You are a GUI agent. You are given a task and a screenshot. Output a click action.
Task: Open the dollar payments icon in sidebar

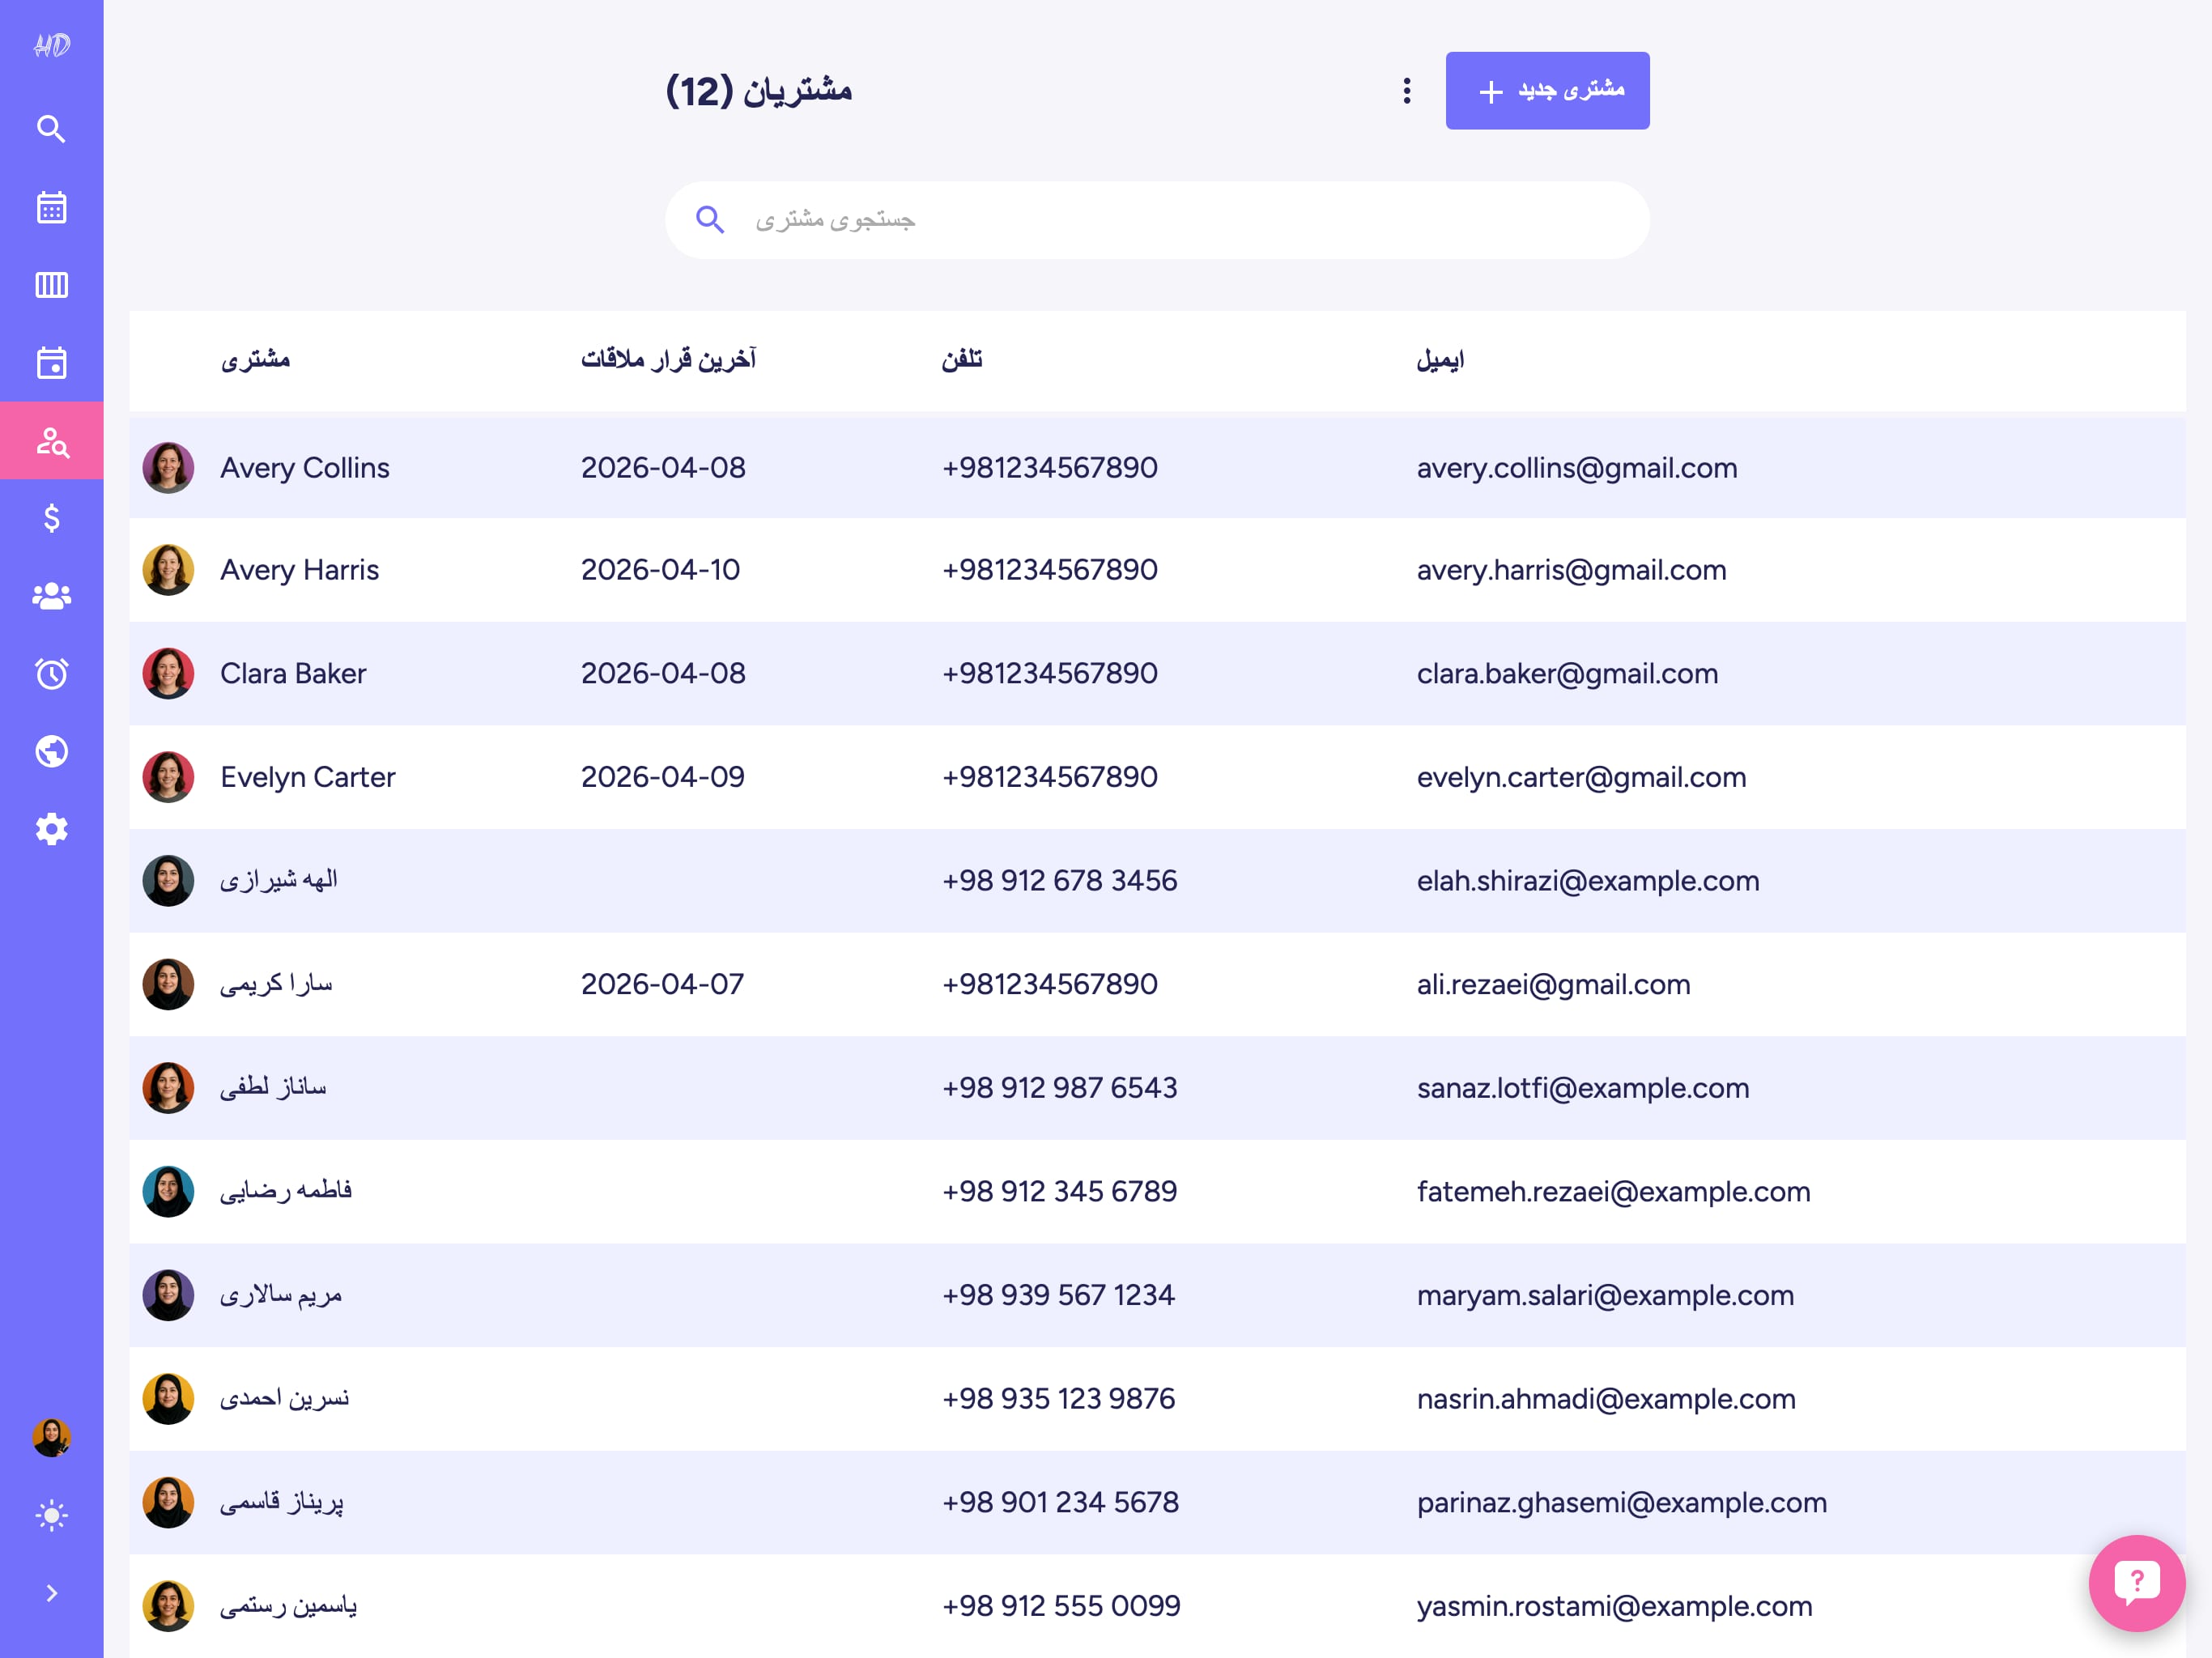tap(51, 518)
